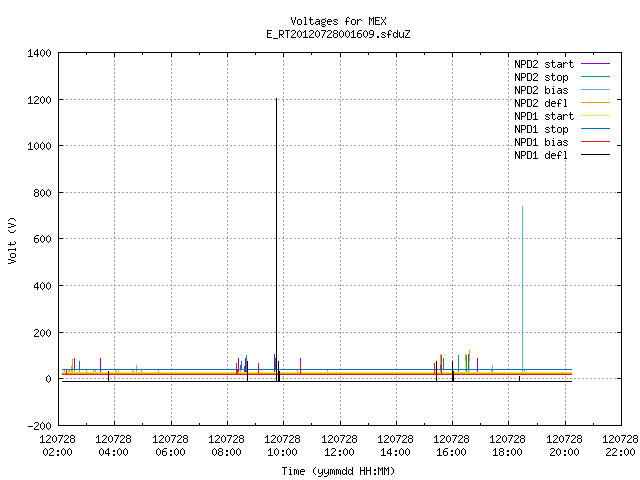Image resolution: width=640 pixels, height=480 pixels.
Task: Click the 600 y-axis tick label
Action: [x=42, y=240]
